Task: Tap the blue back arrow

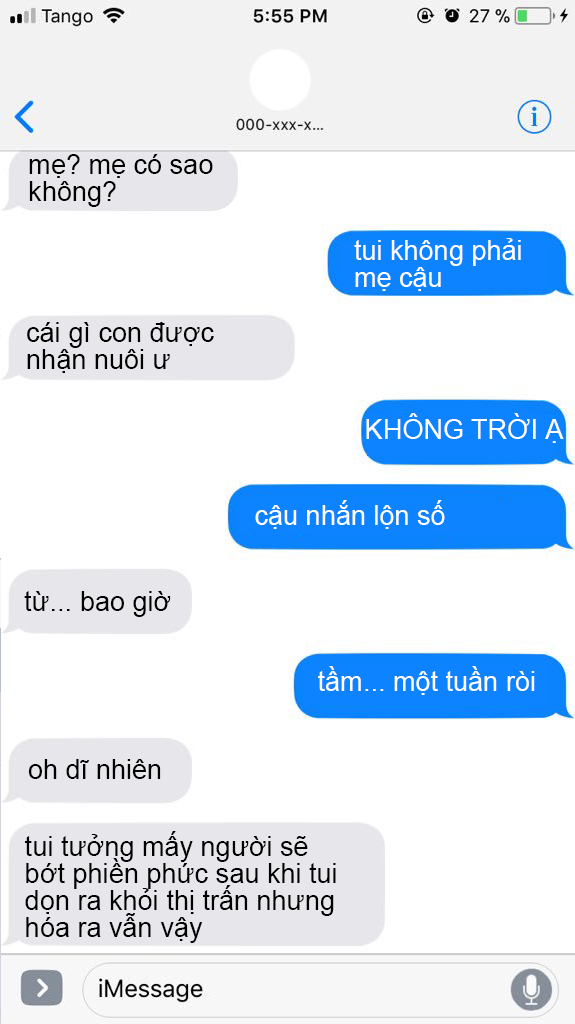Action: pyautogui.click(x=24, y=118)
